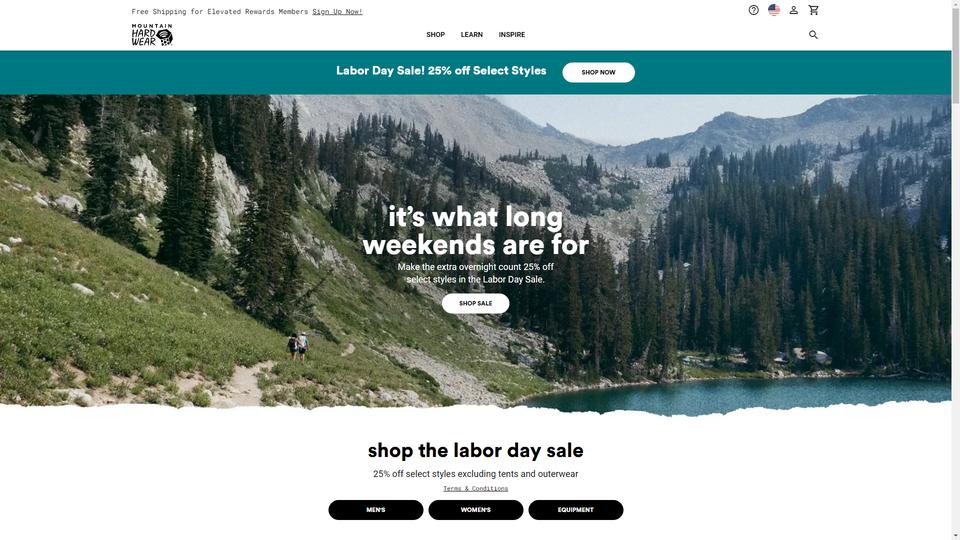Click the Labor Day Sale banner text
Screen dimensions: 960x540
(x=441, y=71)
